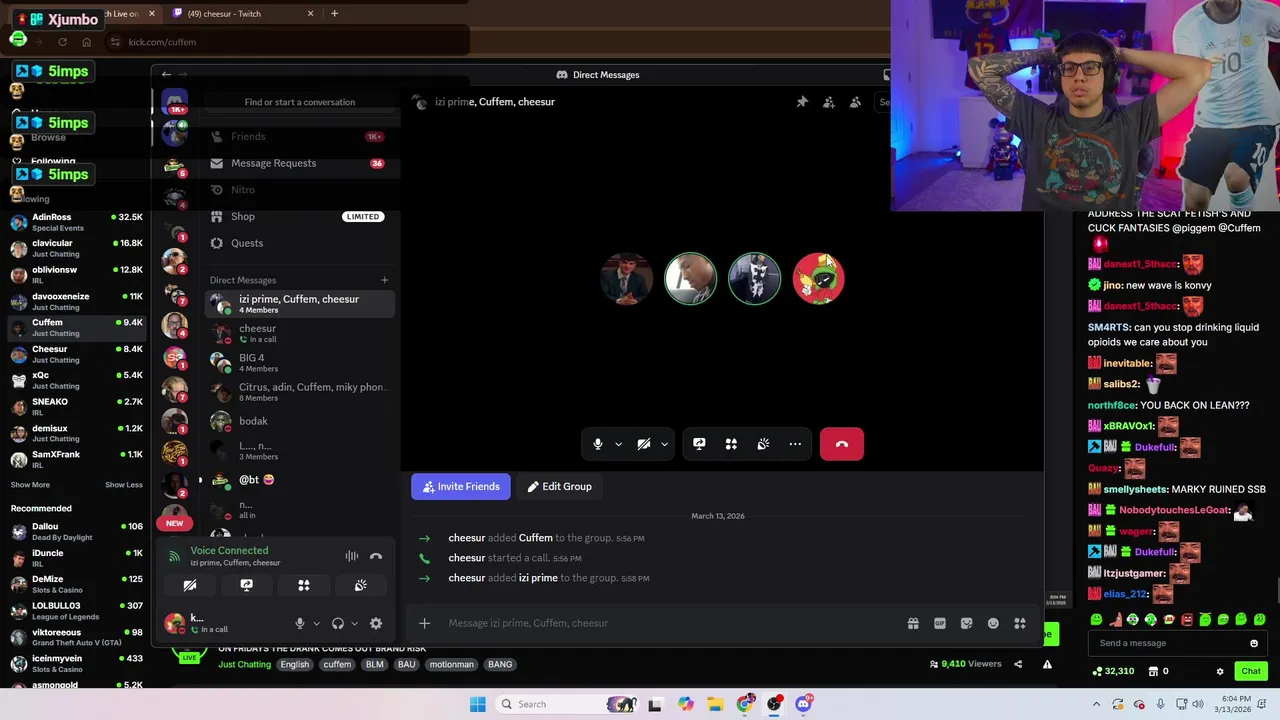Toggle noise suppression in Voice Connected panel
The width and height of the screenshot is (1280, 720).
pyautogui.click(x=352, y=556)
